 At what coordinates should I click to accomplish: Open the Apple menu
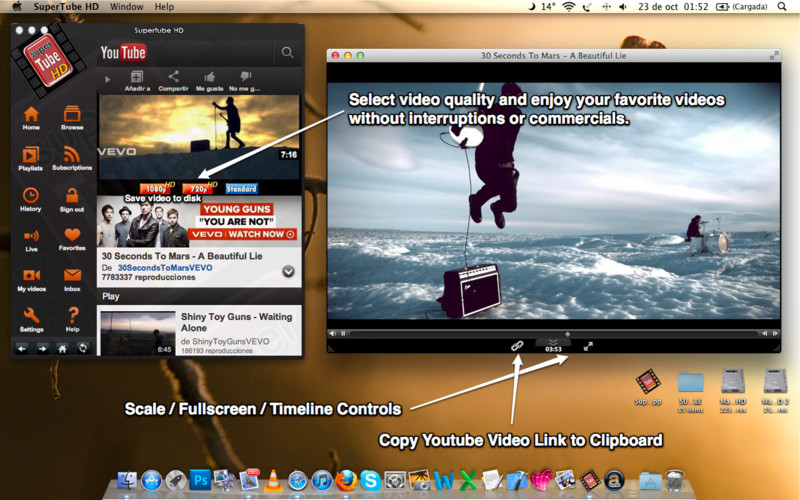coord(17,7)
